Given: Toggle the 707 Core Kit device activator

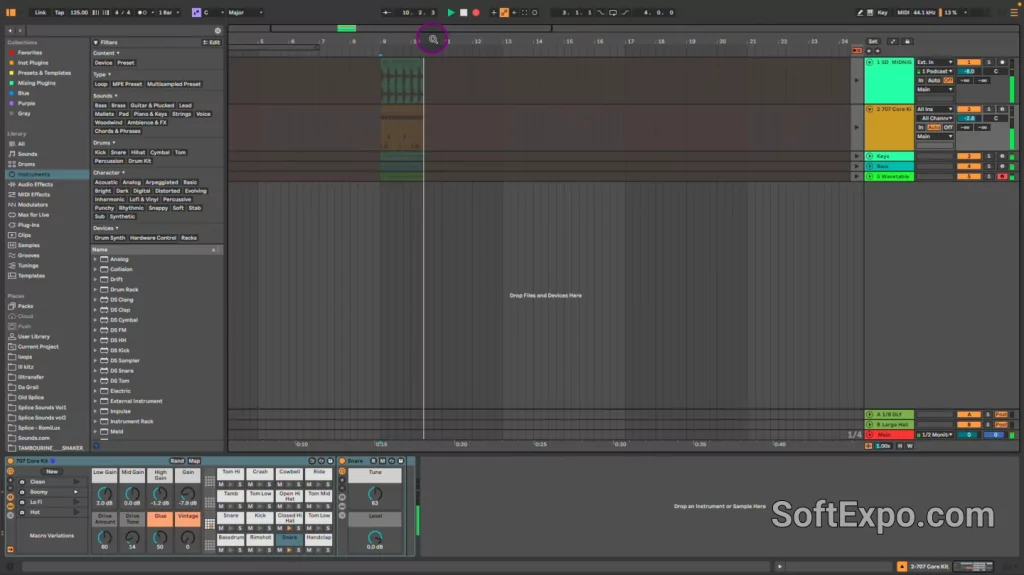Looking at the screenshot, I should pyautogui.click(x=10, y=461).
